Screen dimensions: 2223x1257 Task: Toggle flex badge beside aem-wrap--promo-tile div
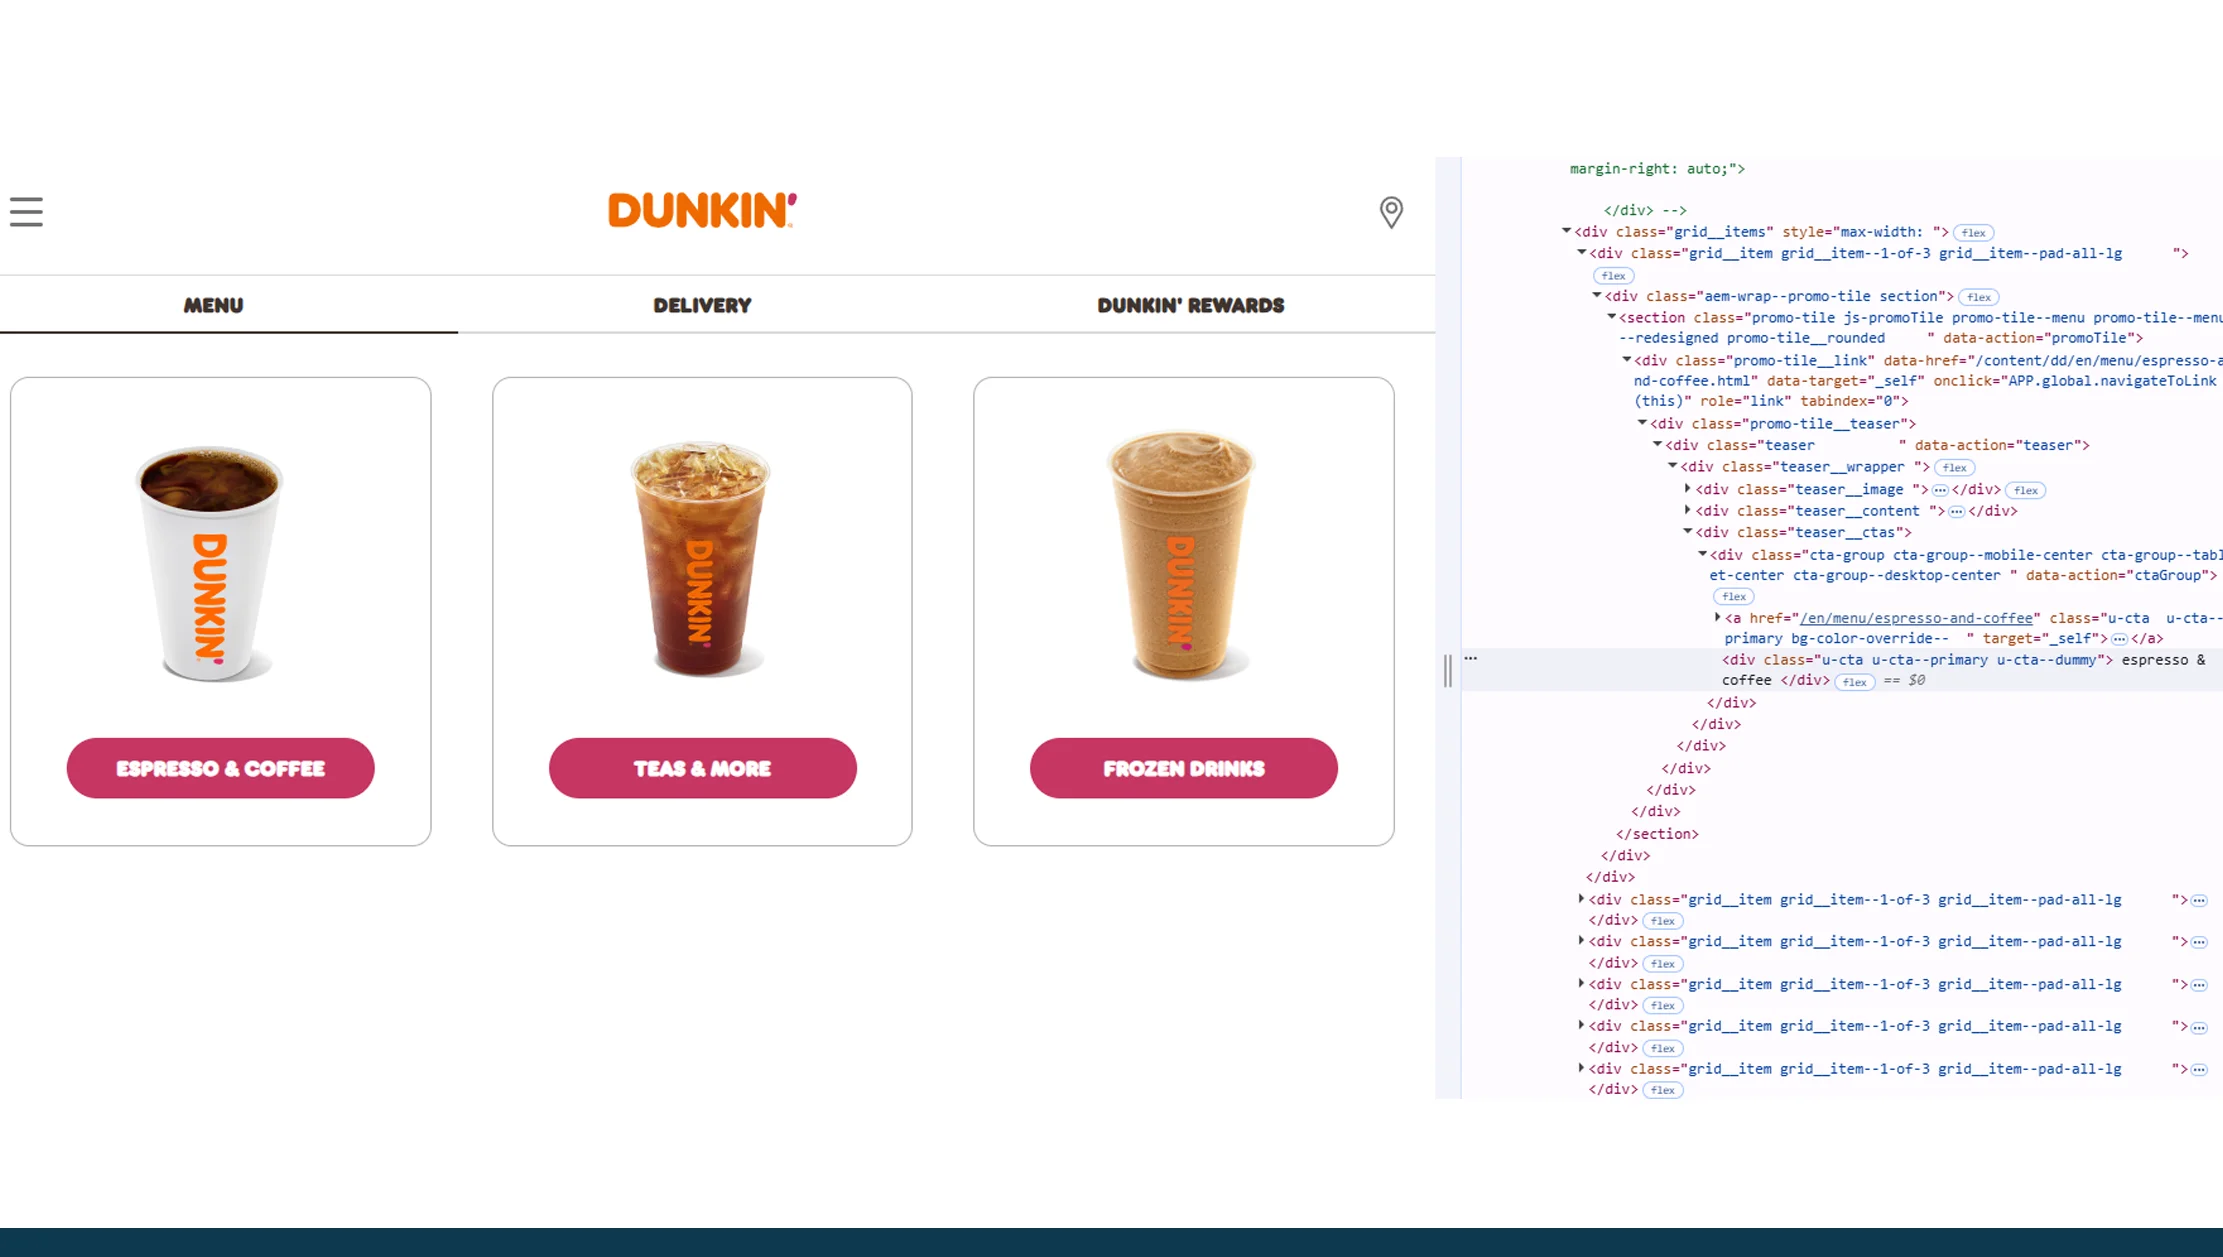(1978, 297)
